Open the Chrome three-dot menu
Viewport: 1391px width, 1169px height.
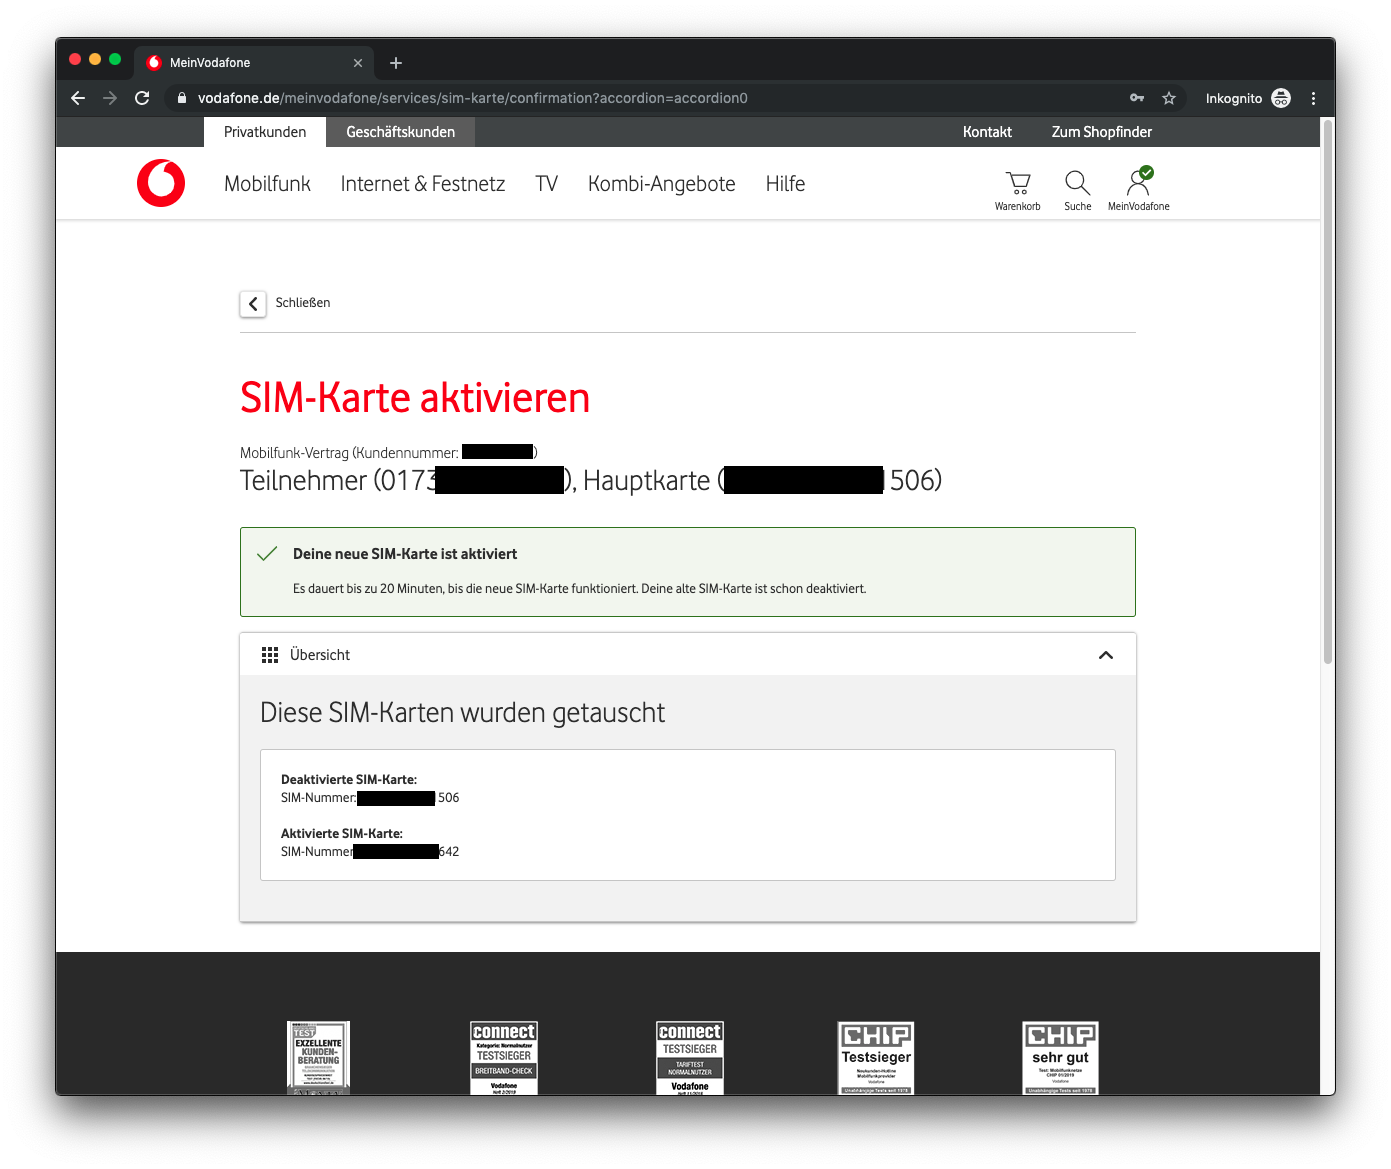point(1313,98)
